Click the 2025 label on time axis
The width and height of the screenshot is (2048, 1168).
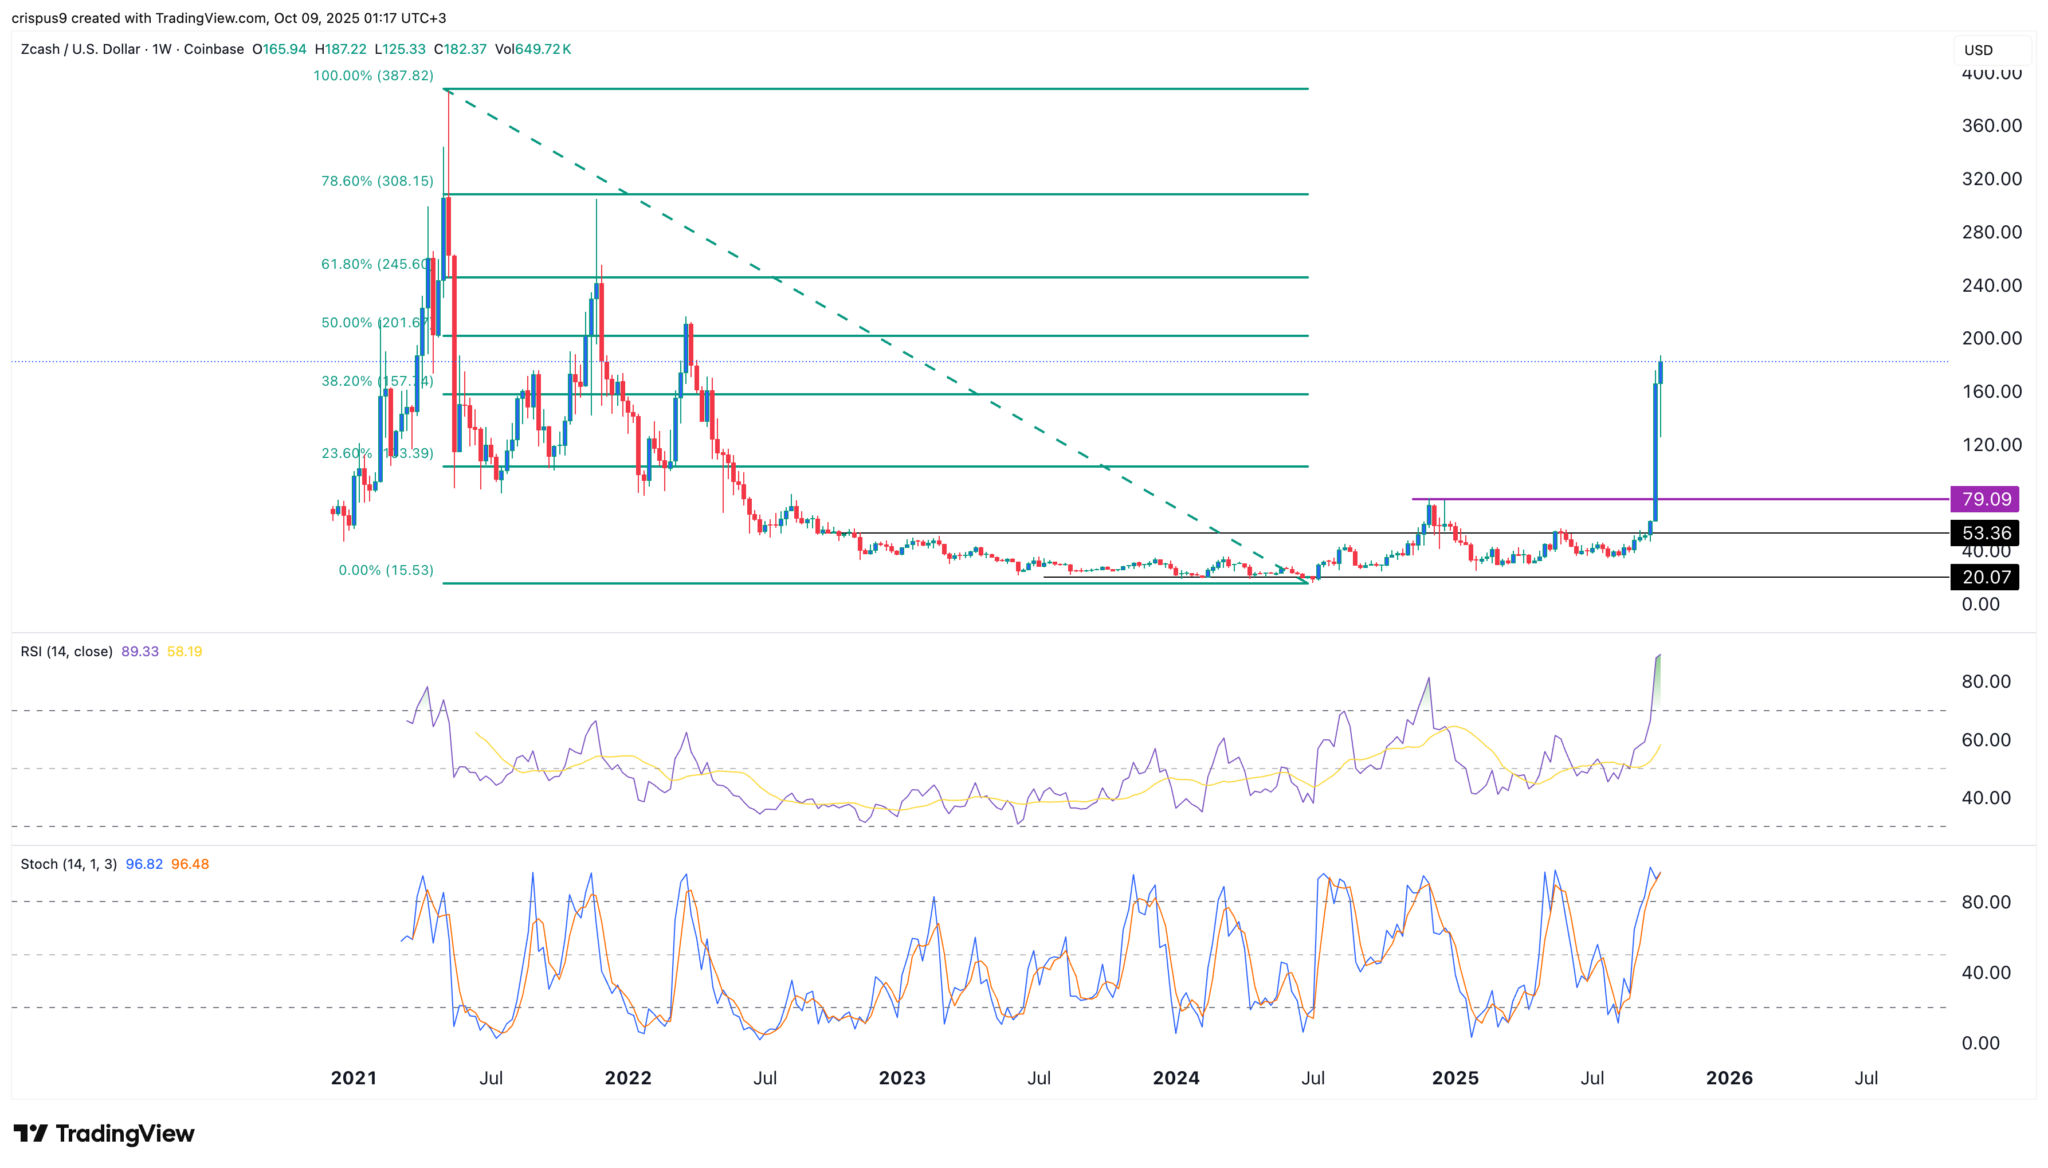click(1455, 1078)
